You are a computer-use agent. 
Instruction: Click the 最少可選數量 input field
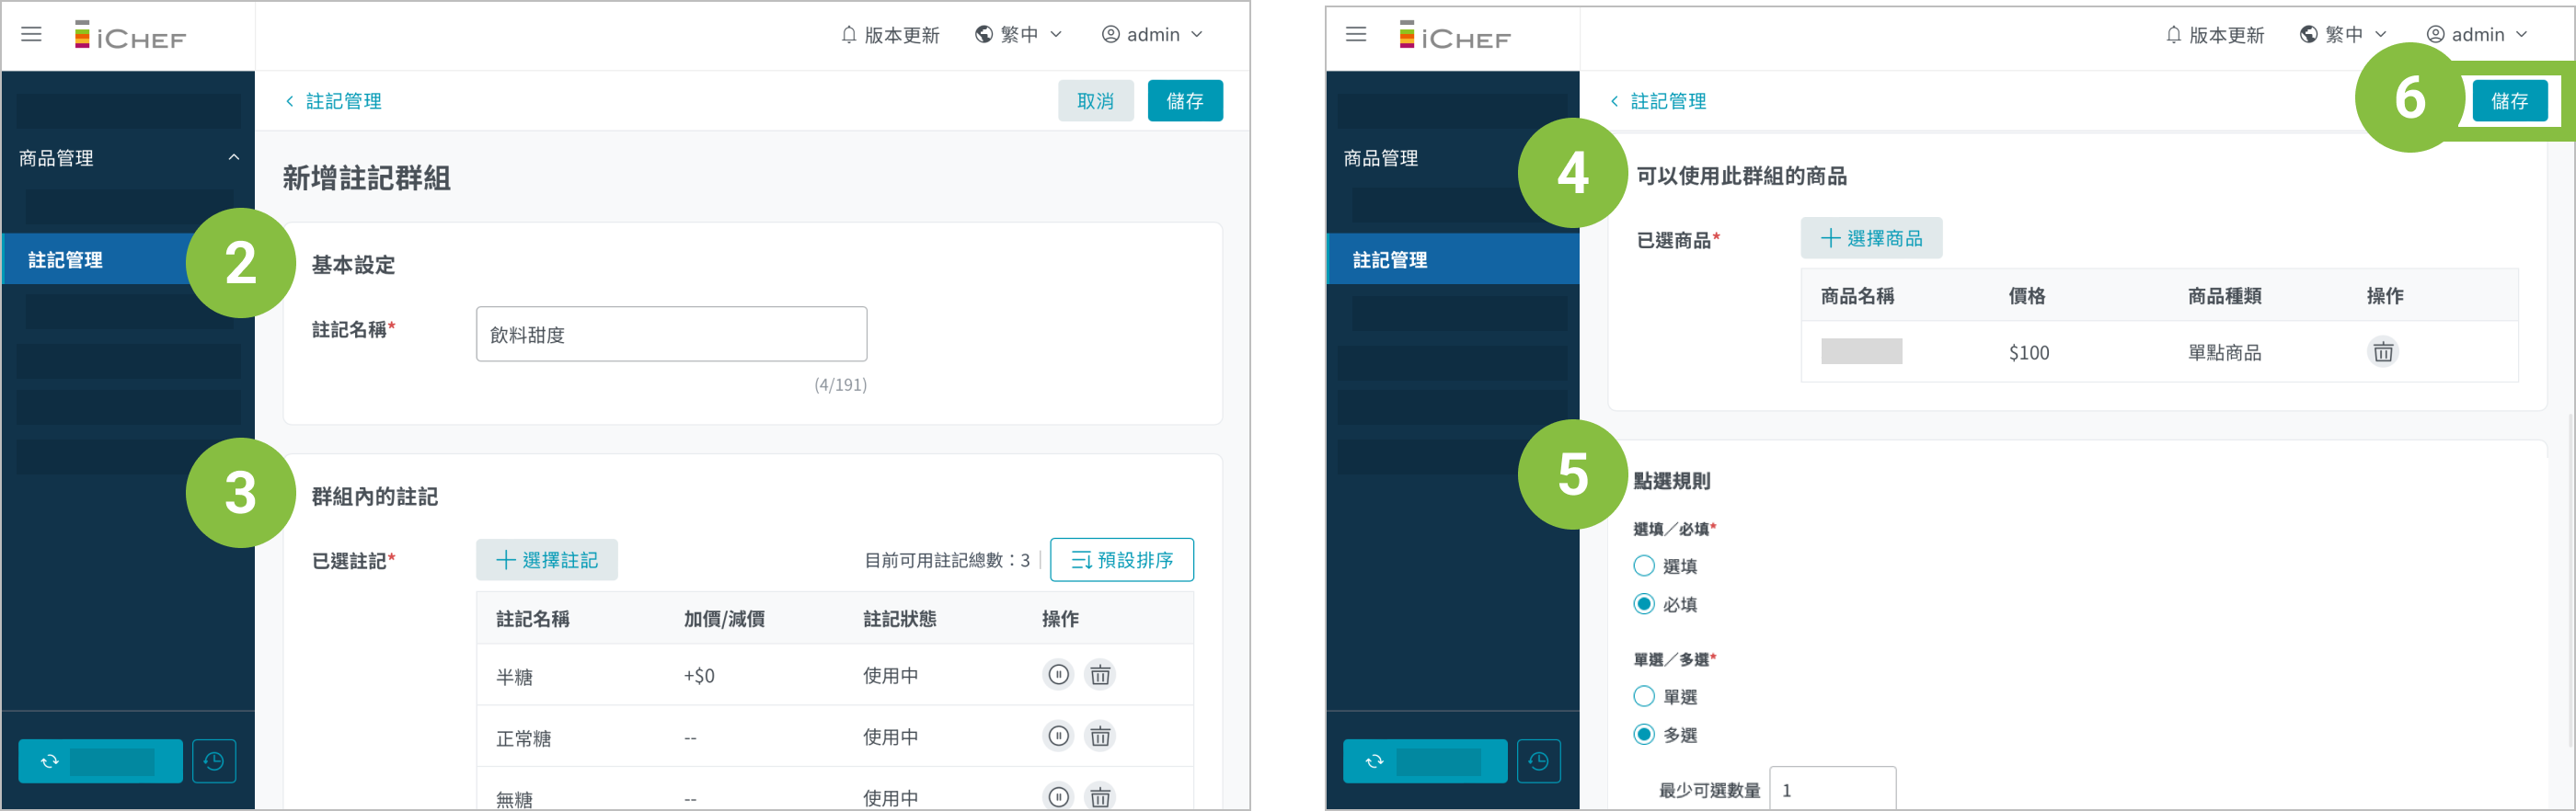[x=1832, y=790]
